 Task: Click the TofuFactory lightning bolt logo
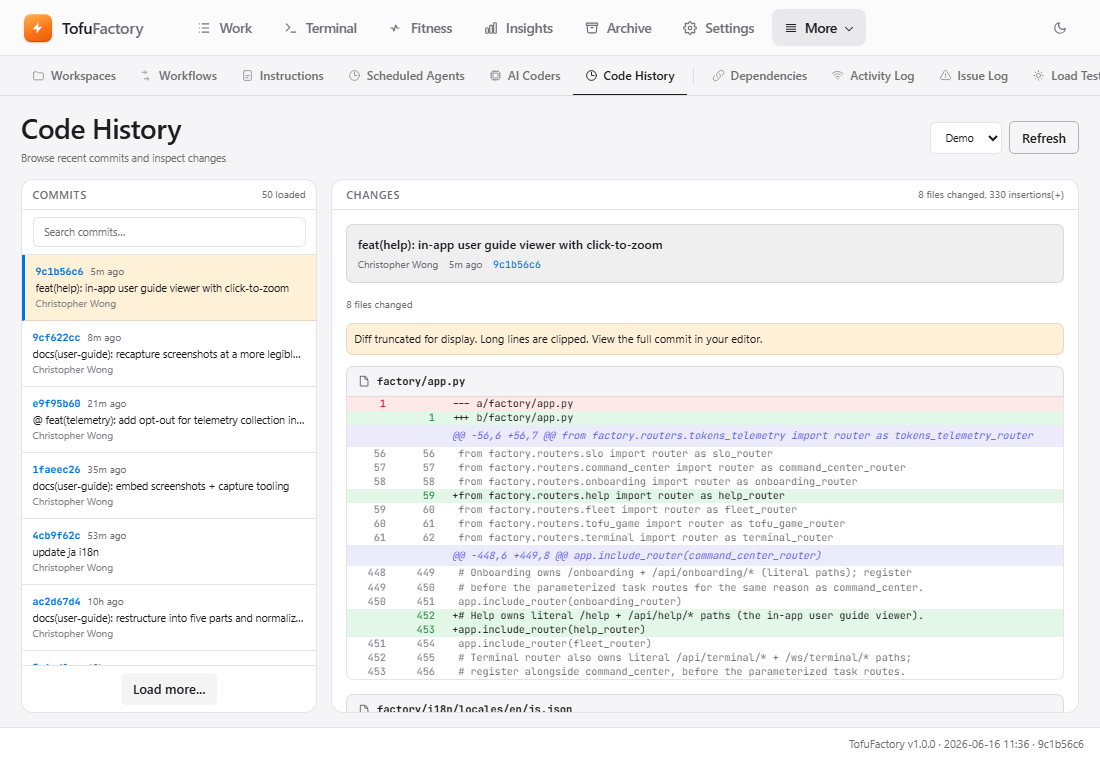coord(38,28)
